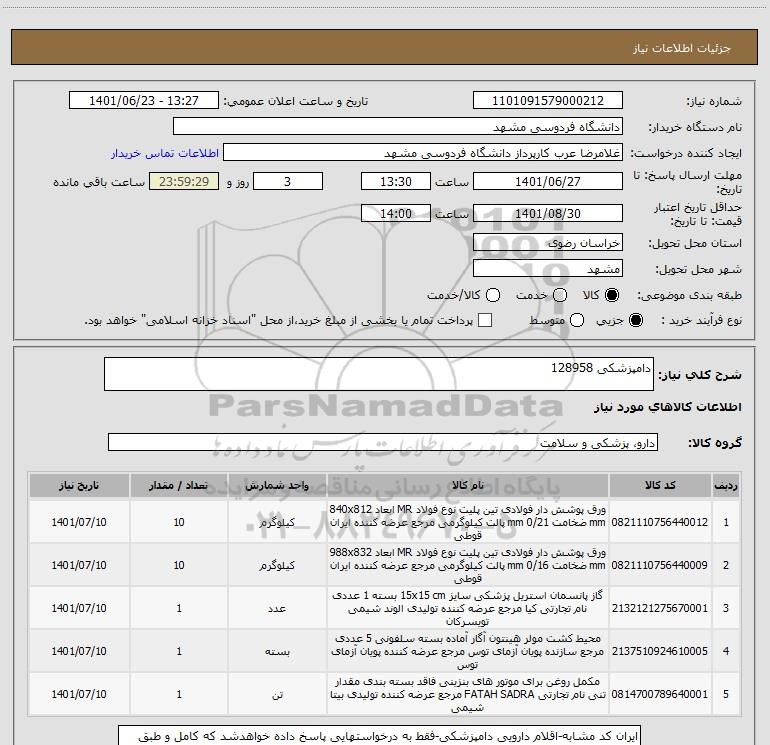Click the delivery city field مشهد
Viewport: 770px width, 745px height.
pyautogui.click(x=548, y=269)
